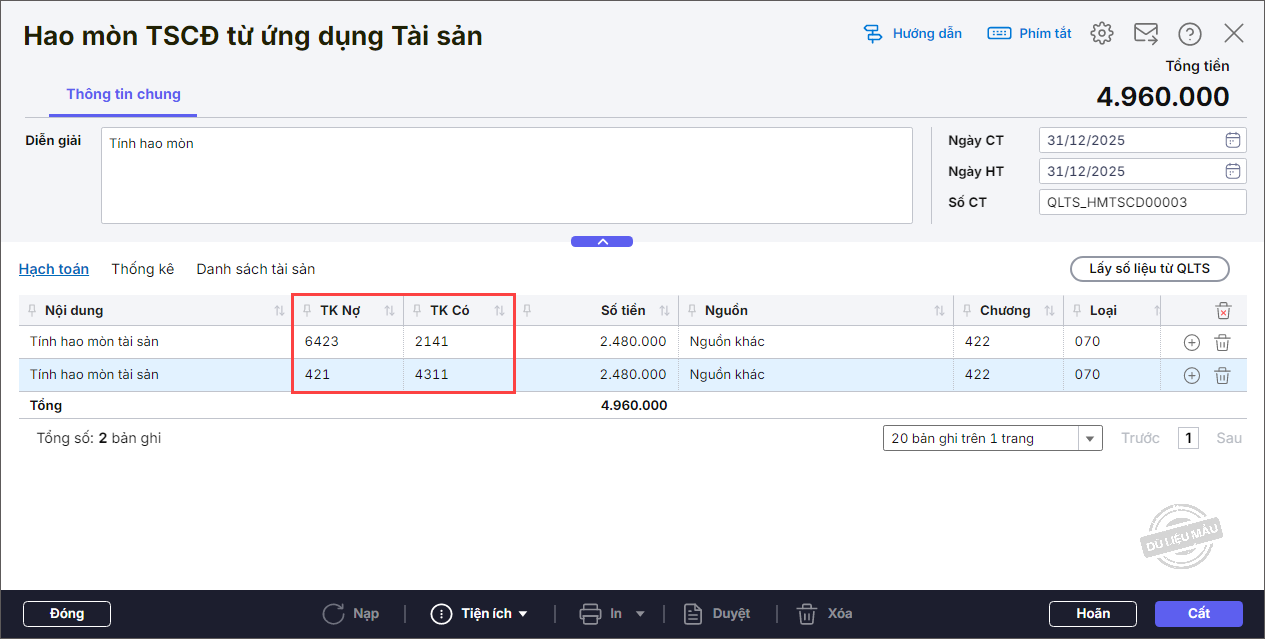
Task: Sort by Chương column arrows
Action: 1049,311
